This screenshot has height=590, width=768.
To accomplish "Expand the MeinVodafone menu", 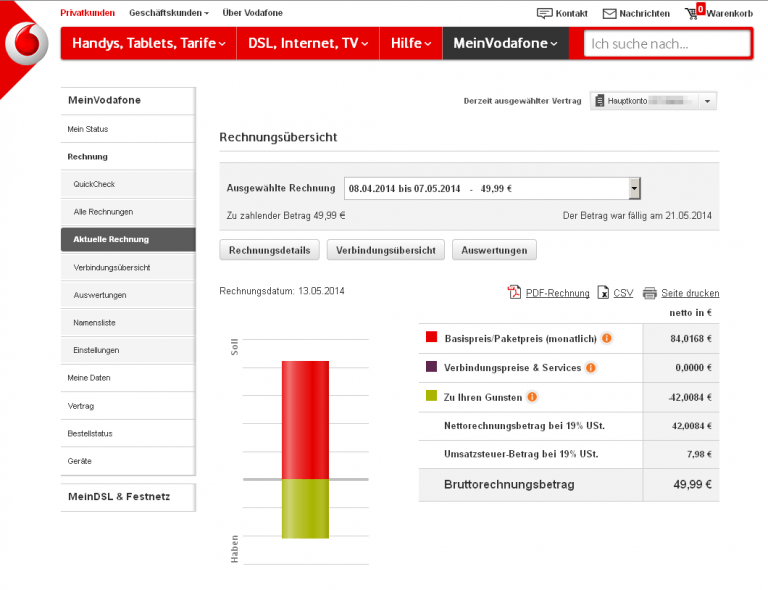I will 505,43.
